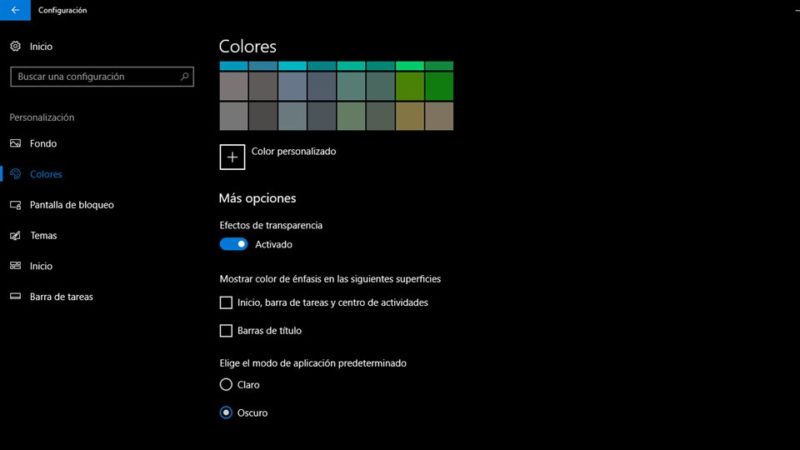Focus the Buscar una configuración field

[x=95, y=76]
